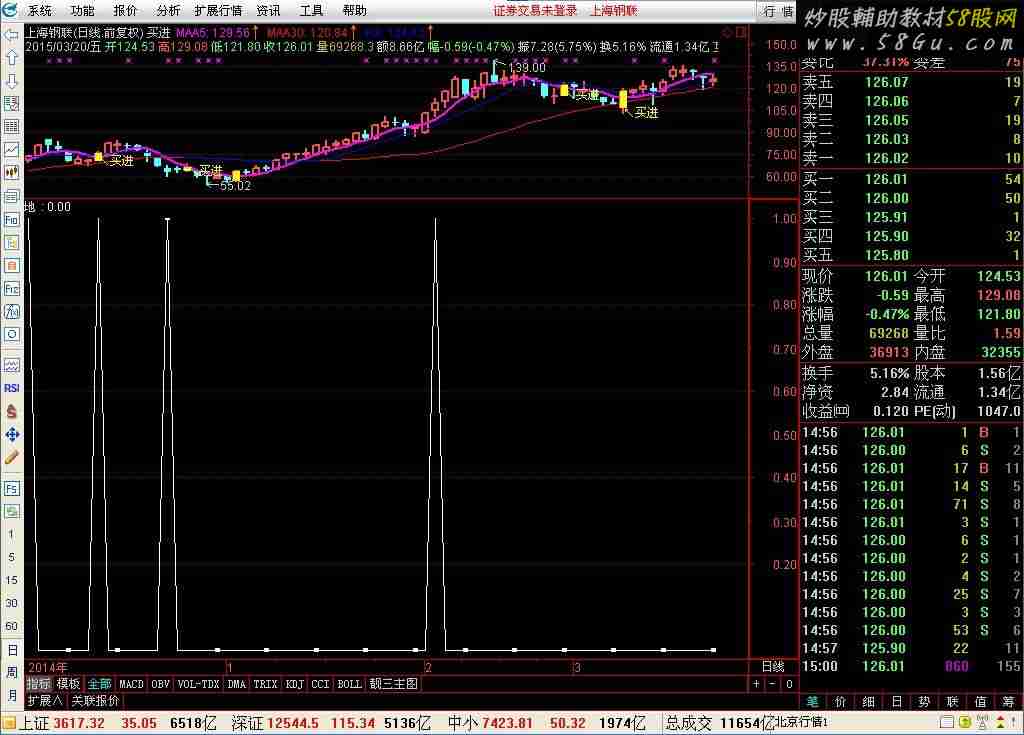
Task: Select the BOLL indicator tab
Action: (x=349, y=684)
